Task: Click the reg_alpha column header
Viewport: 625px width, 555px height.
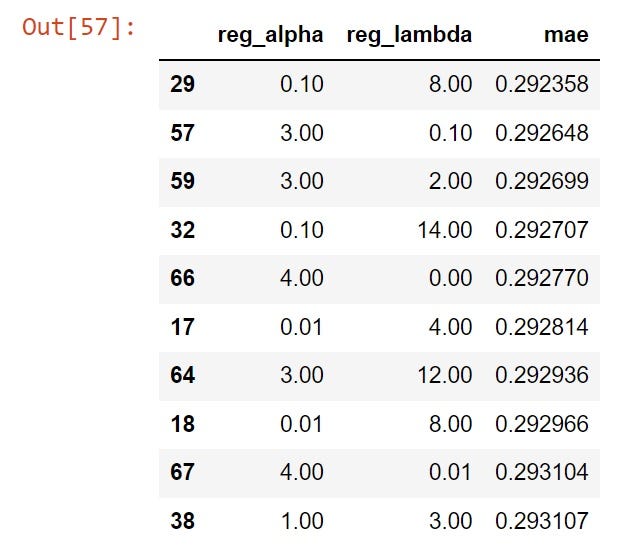Action: click(270, 35)
